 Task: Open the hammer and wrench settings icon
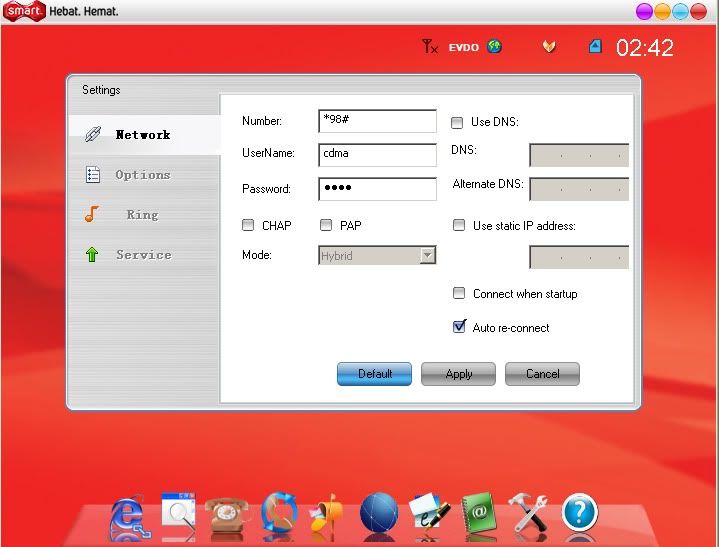point(528,513)
